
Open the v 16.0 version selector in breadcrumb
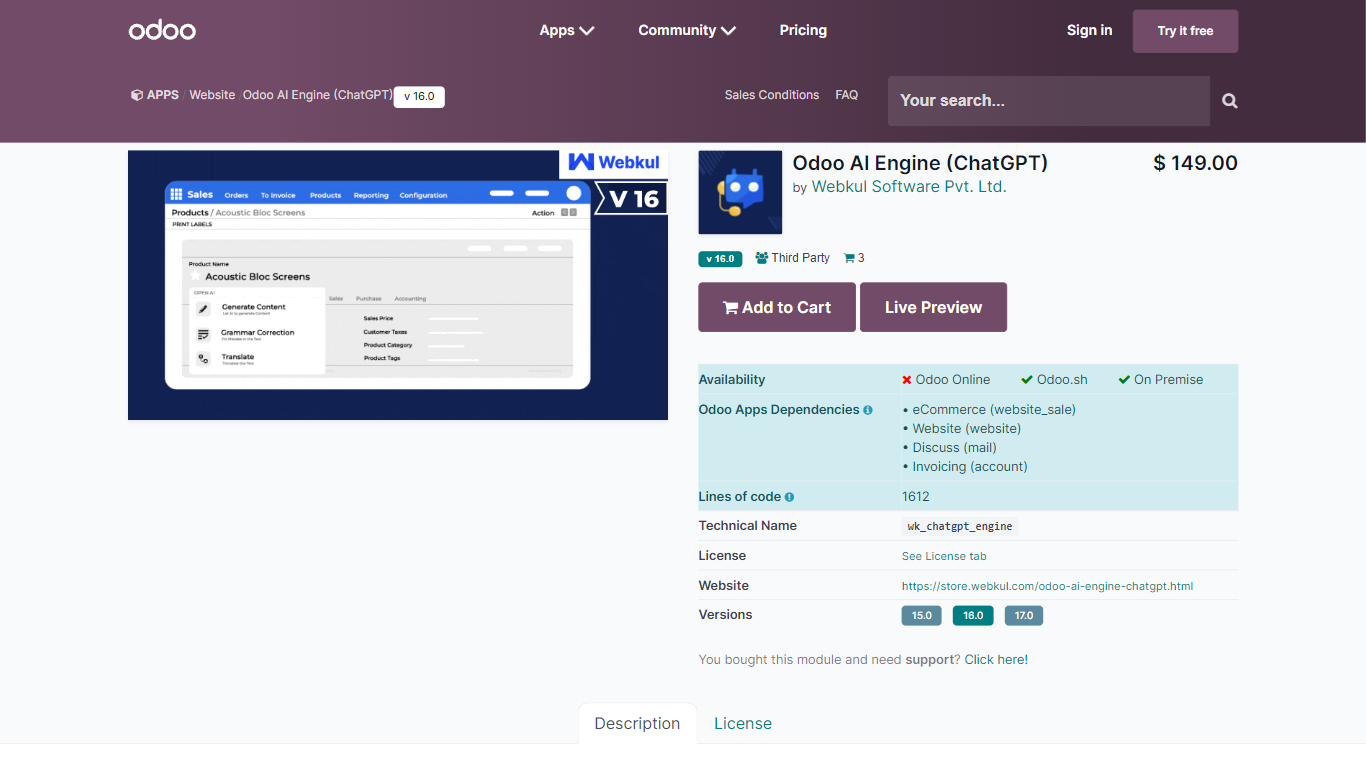pos(419,97)
